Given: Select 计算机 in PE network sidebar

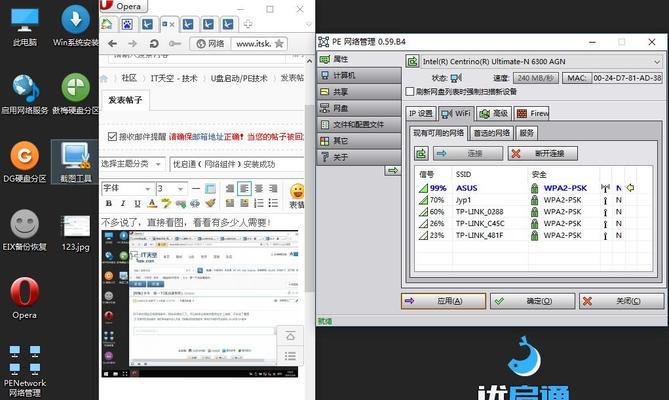Looking at the screenshot, I should pyautogui.click(x=360, y=75).
